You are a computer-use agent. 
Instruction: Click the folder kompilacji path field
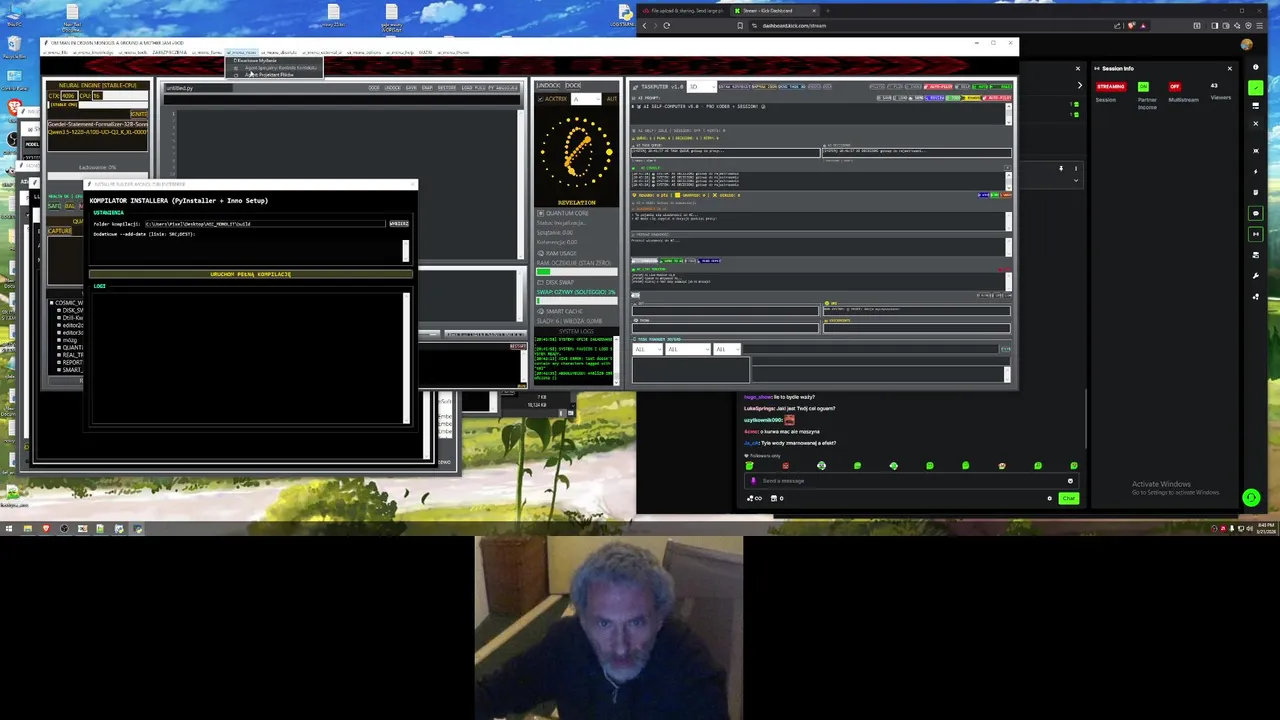[x=265, y=223]
